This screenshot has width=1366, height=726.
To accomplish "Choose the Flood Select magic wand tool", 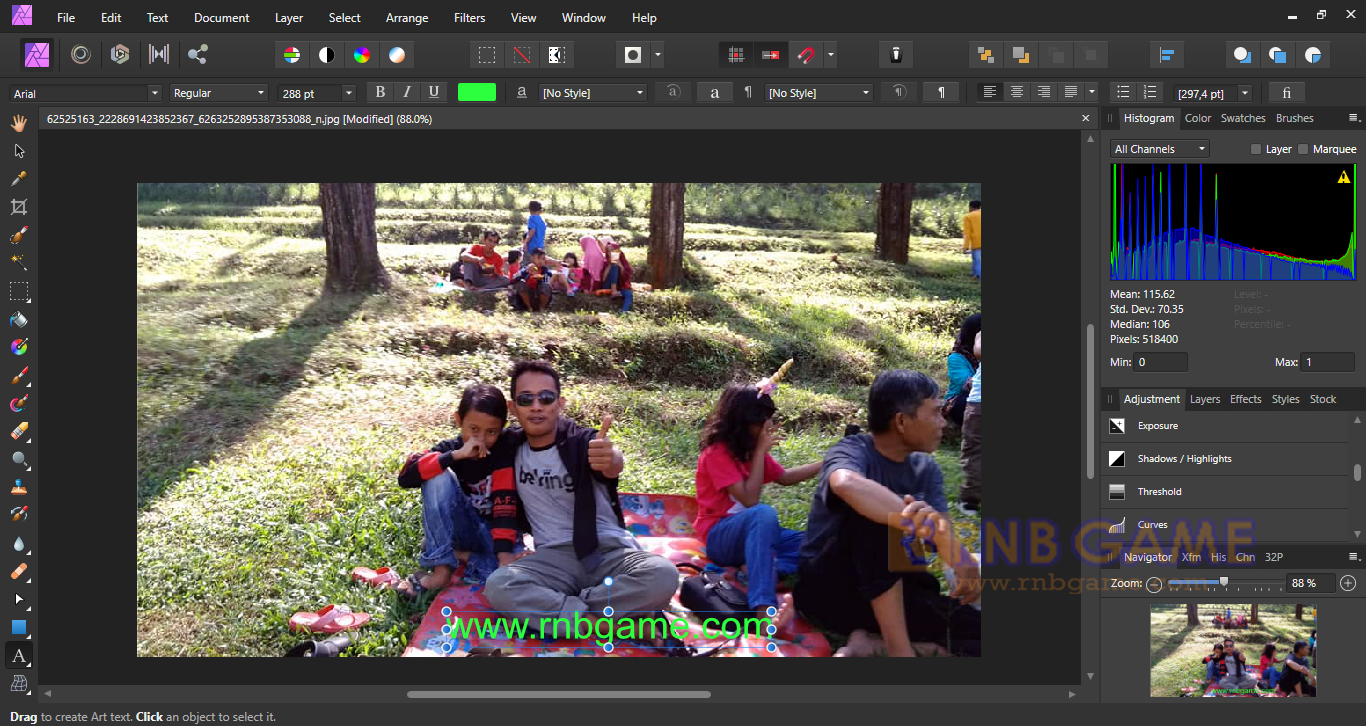I will click(19, 263).
